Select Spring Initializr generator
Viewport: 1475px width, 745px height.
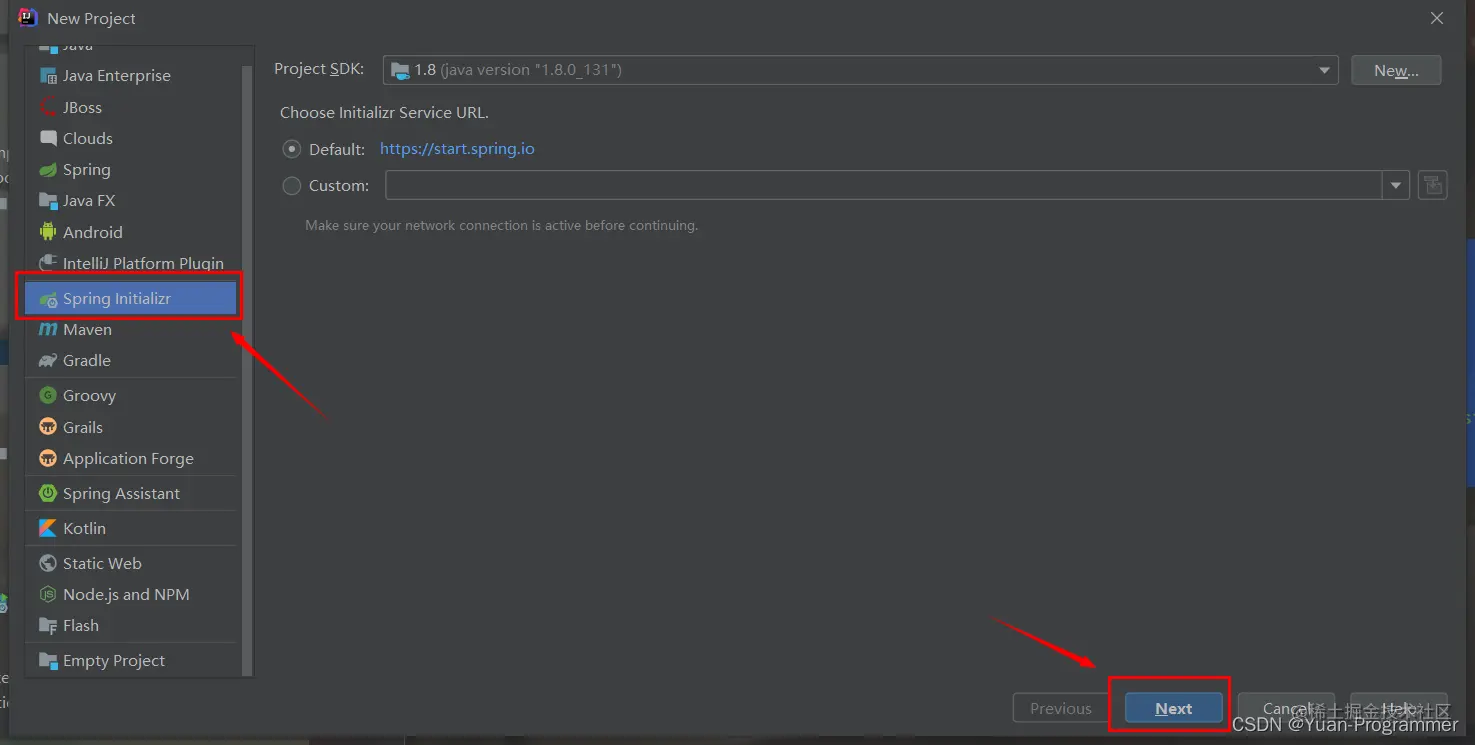[x=131, y=299]
